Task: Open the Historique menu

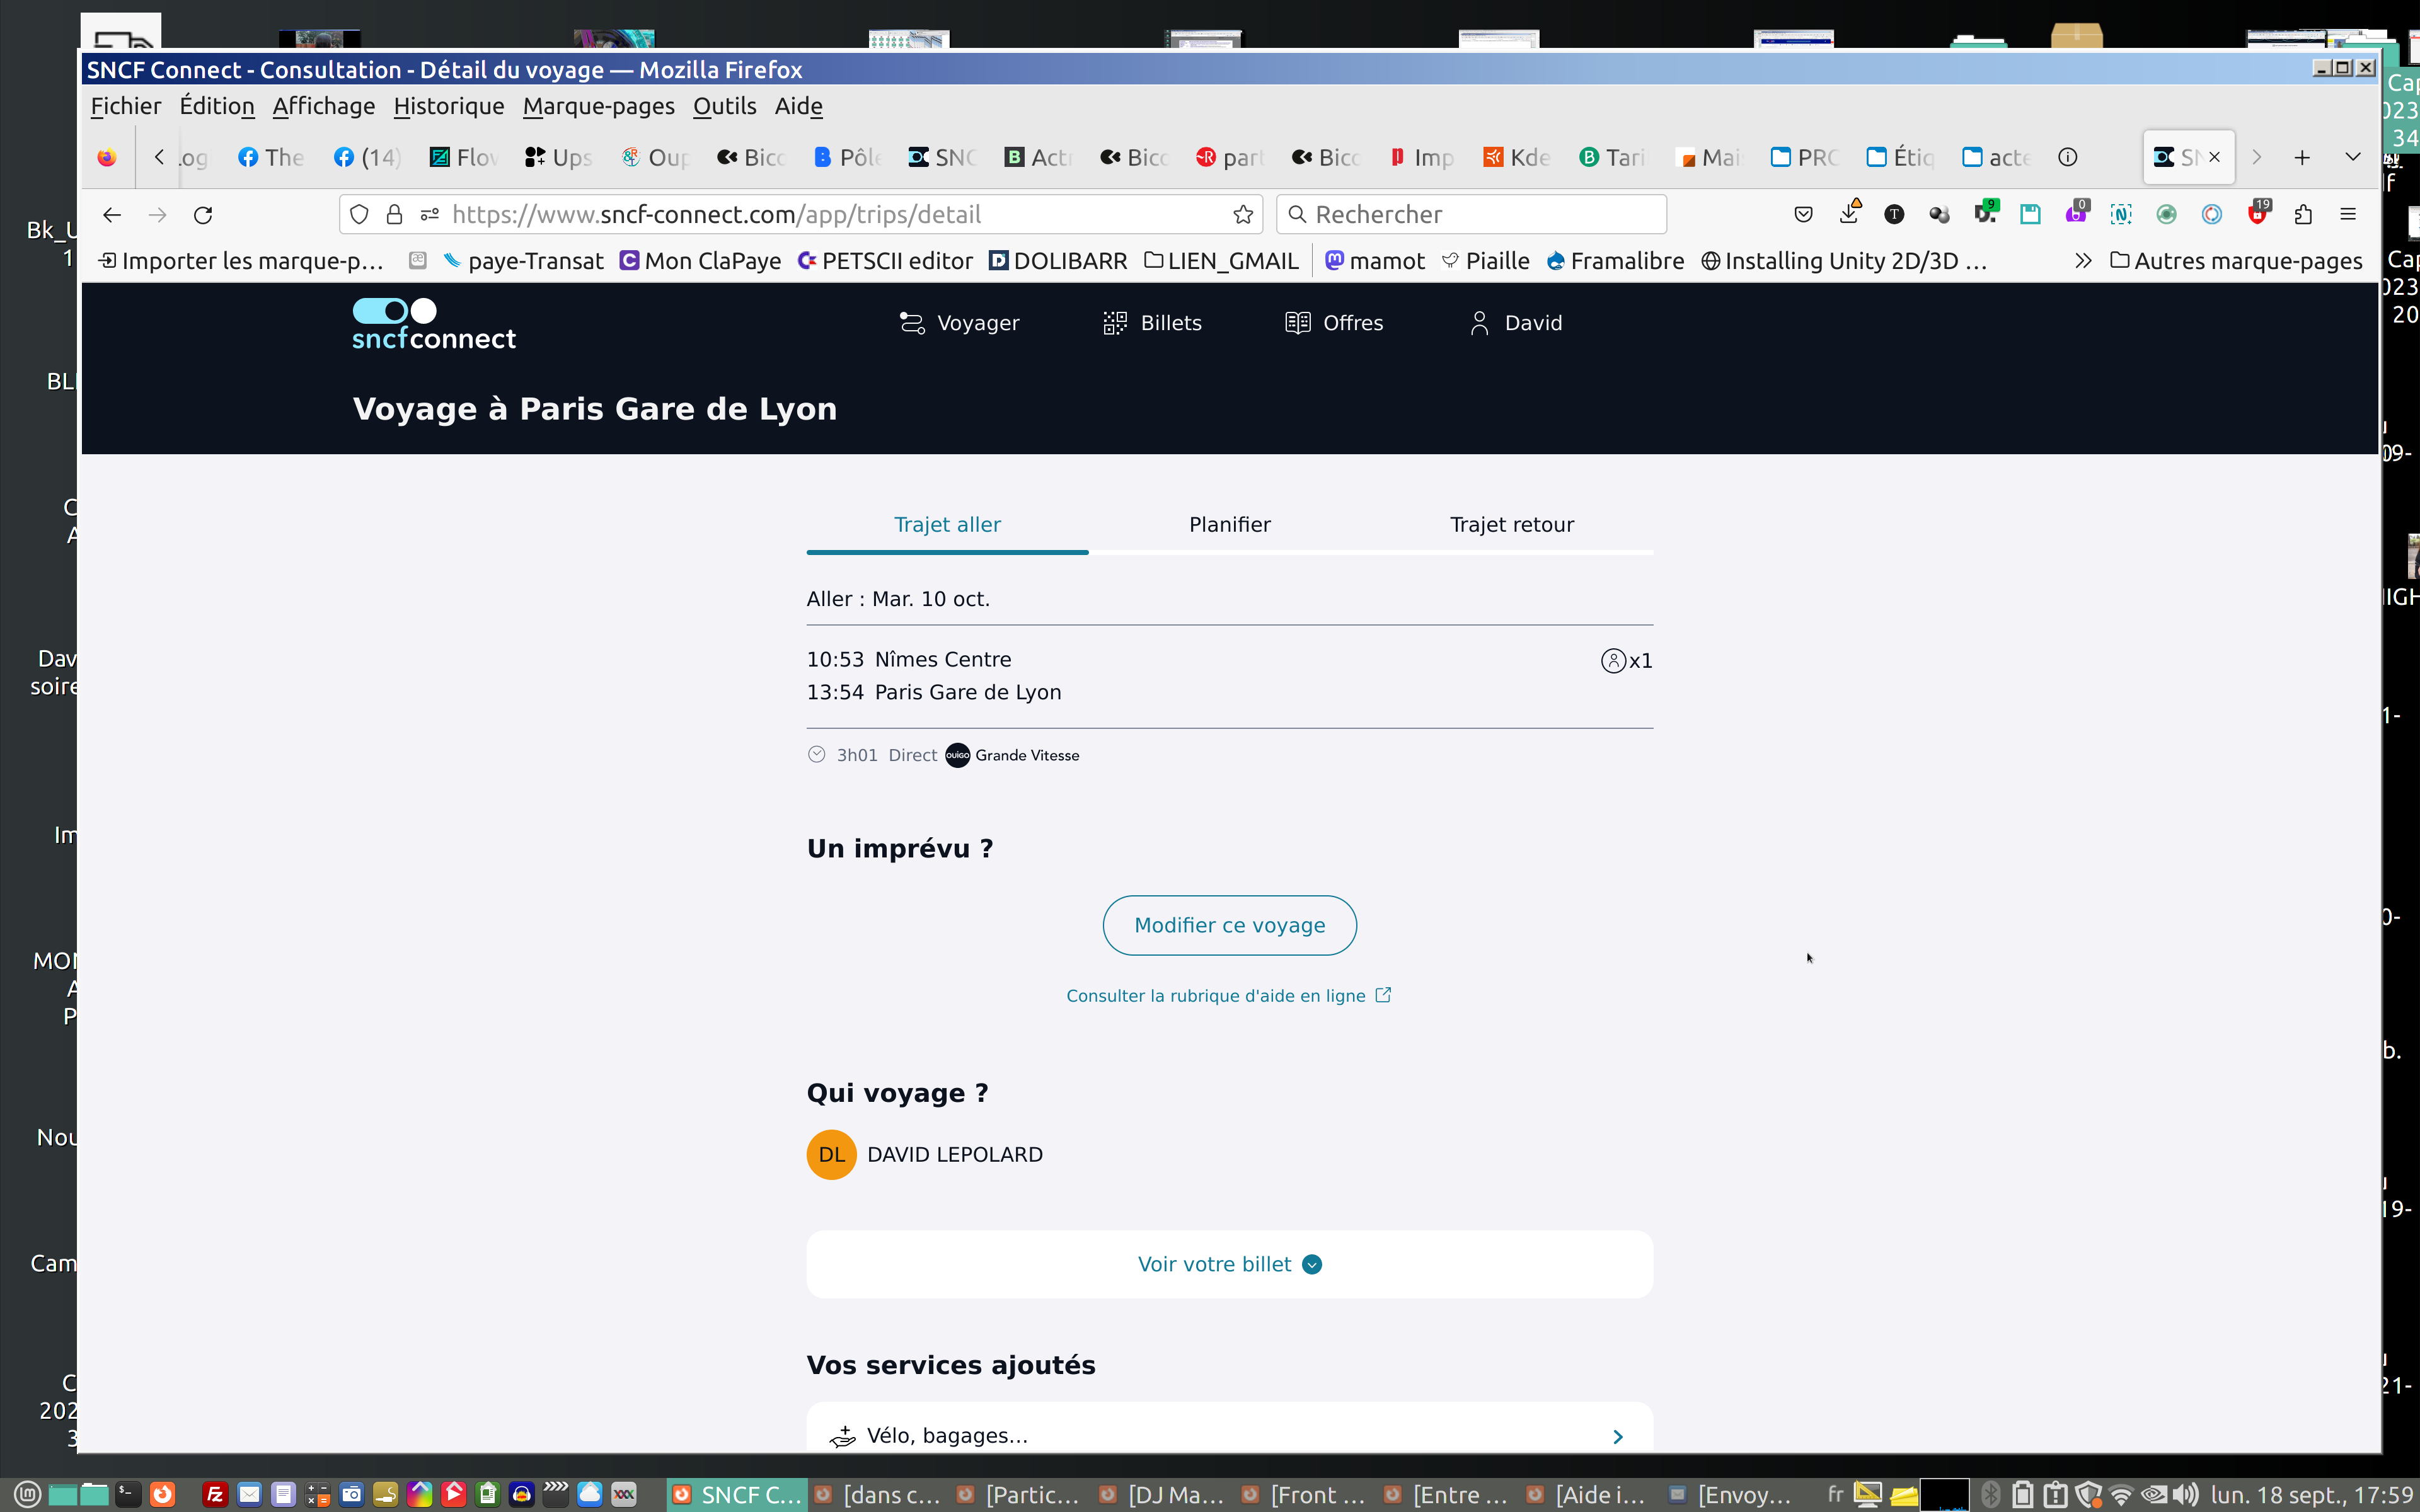Action: (448, 106)
